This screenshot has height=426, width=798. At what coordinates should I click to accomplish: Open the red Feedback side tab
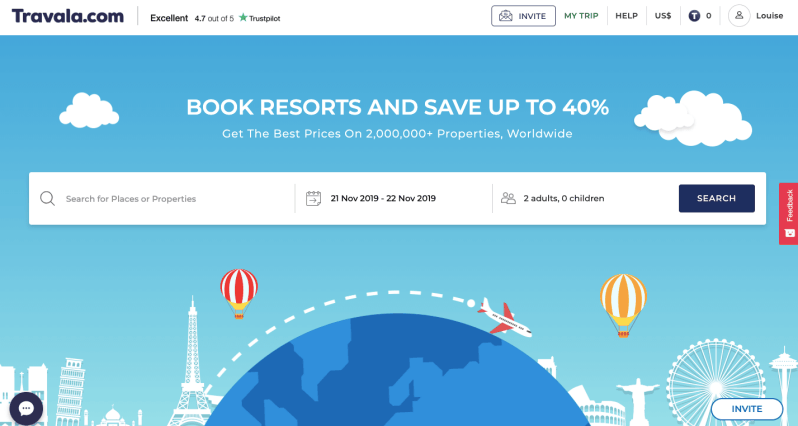tap(788, 214)
